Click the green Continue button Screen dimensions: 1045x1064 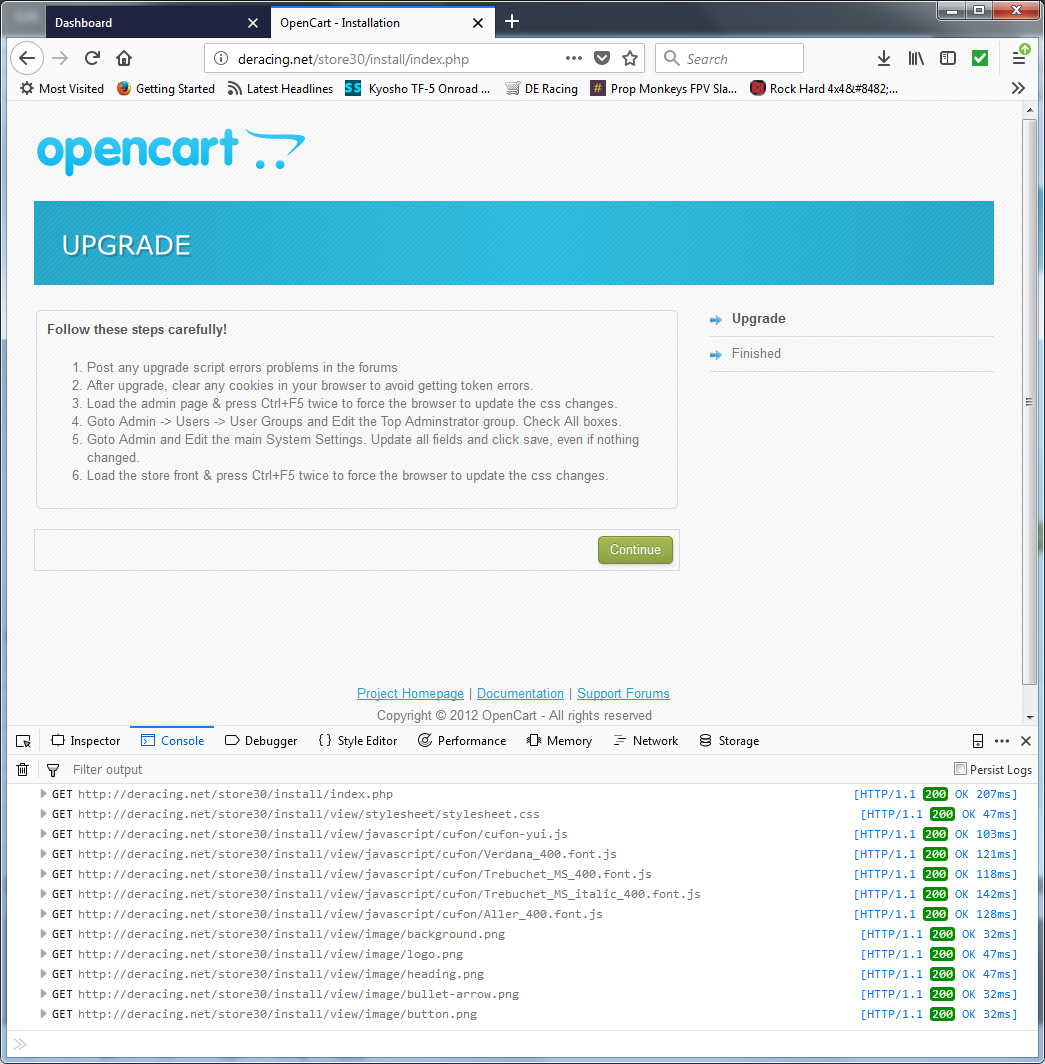pos(635,550)
